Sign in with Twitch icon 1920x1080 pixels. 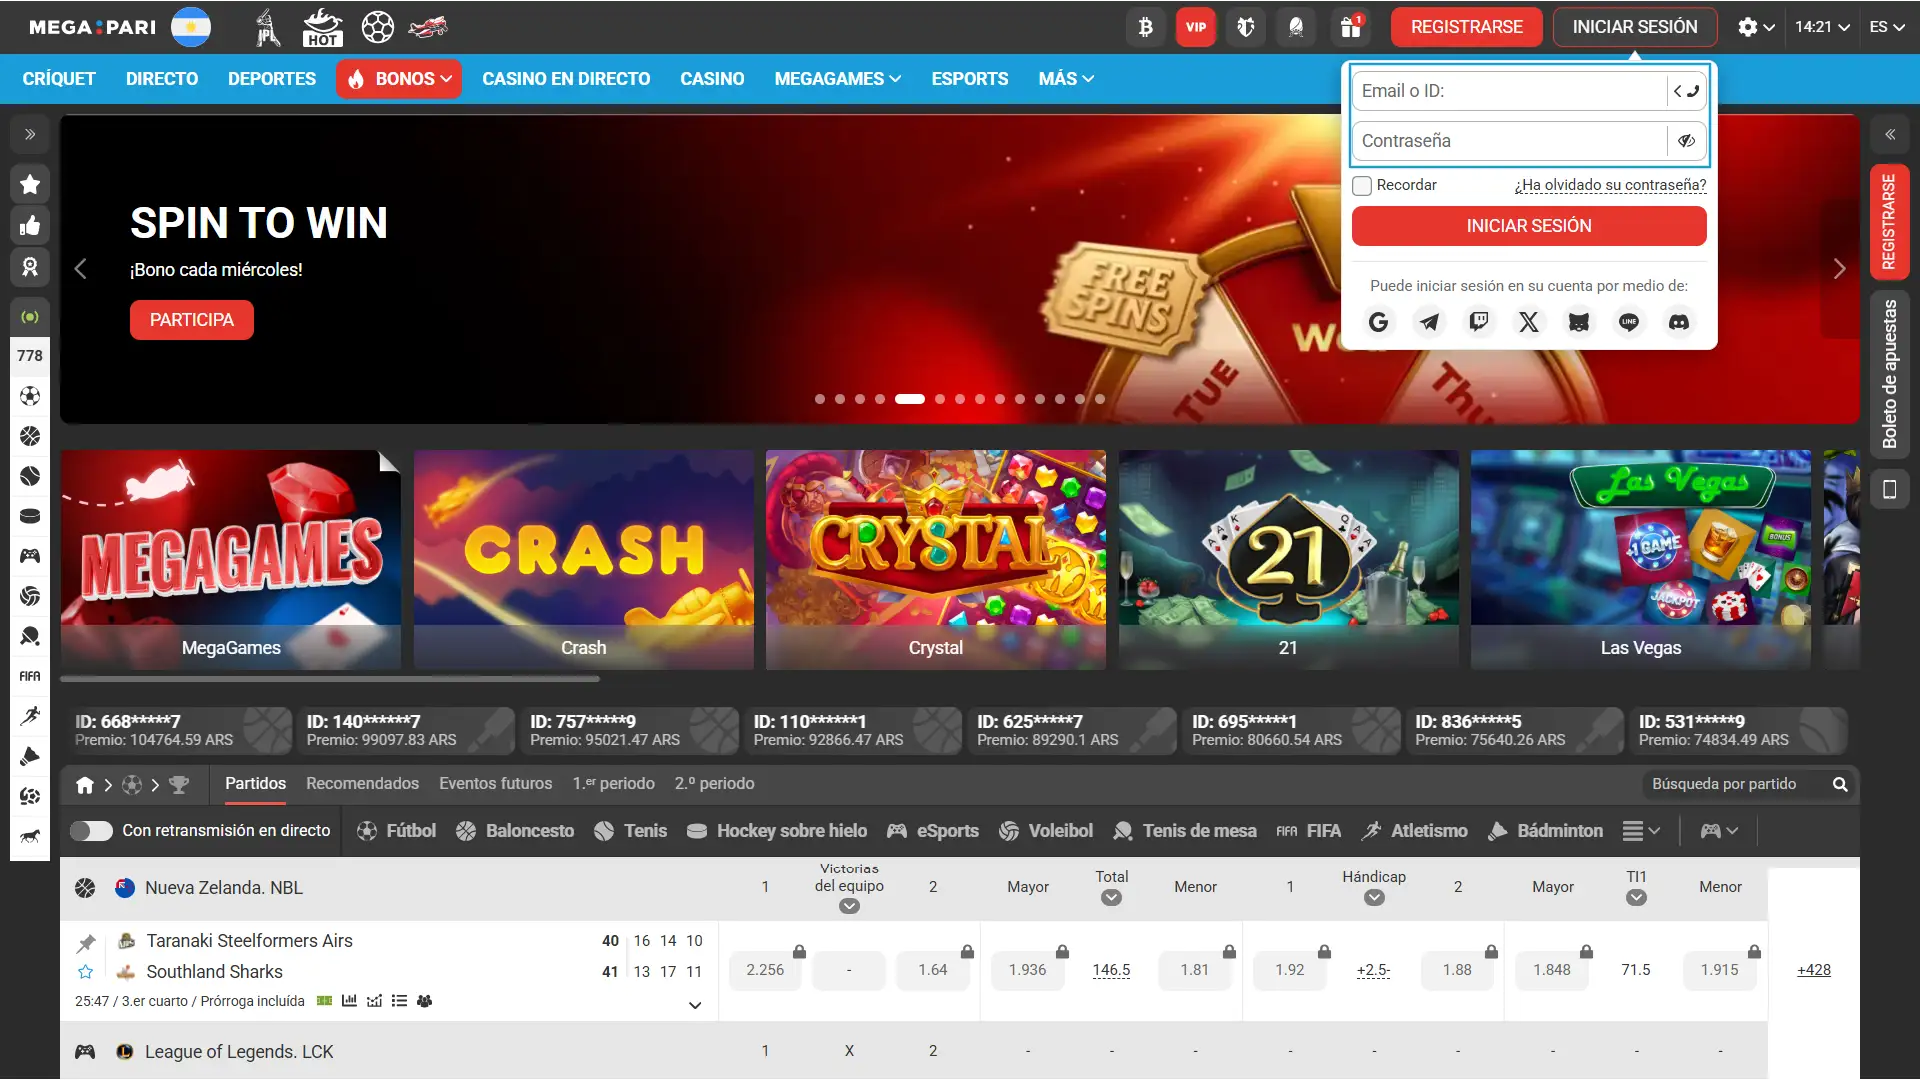1479,322
